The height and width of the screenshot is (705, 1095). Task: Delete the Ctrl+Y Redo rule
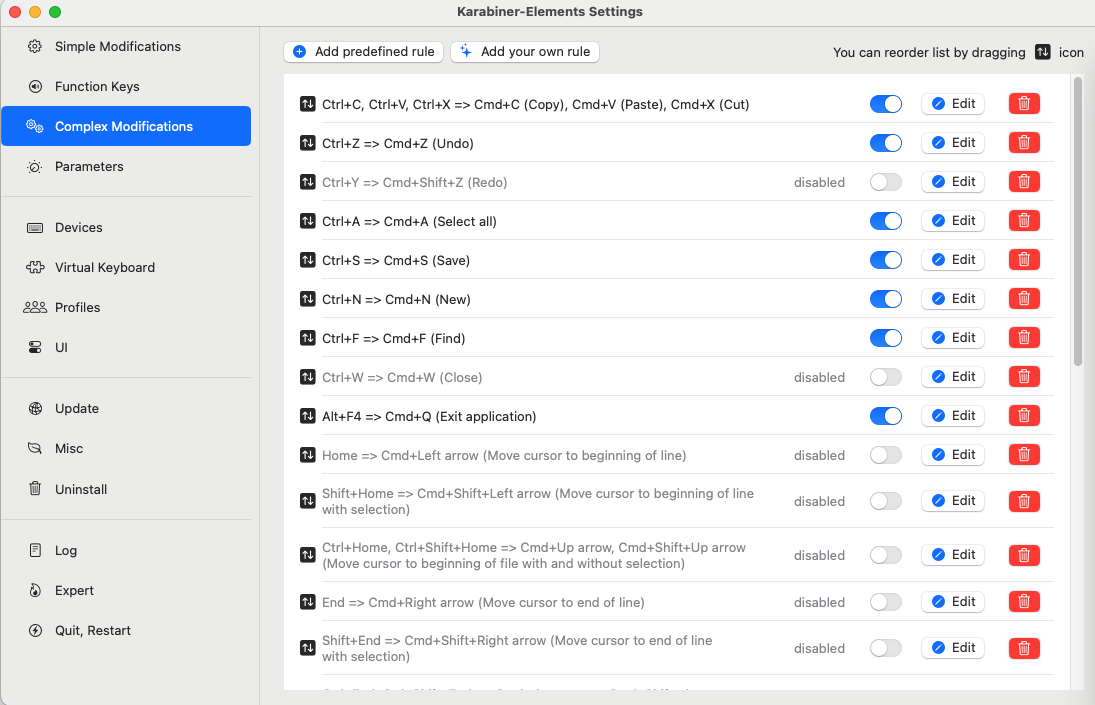[1024, 181]
